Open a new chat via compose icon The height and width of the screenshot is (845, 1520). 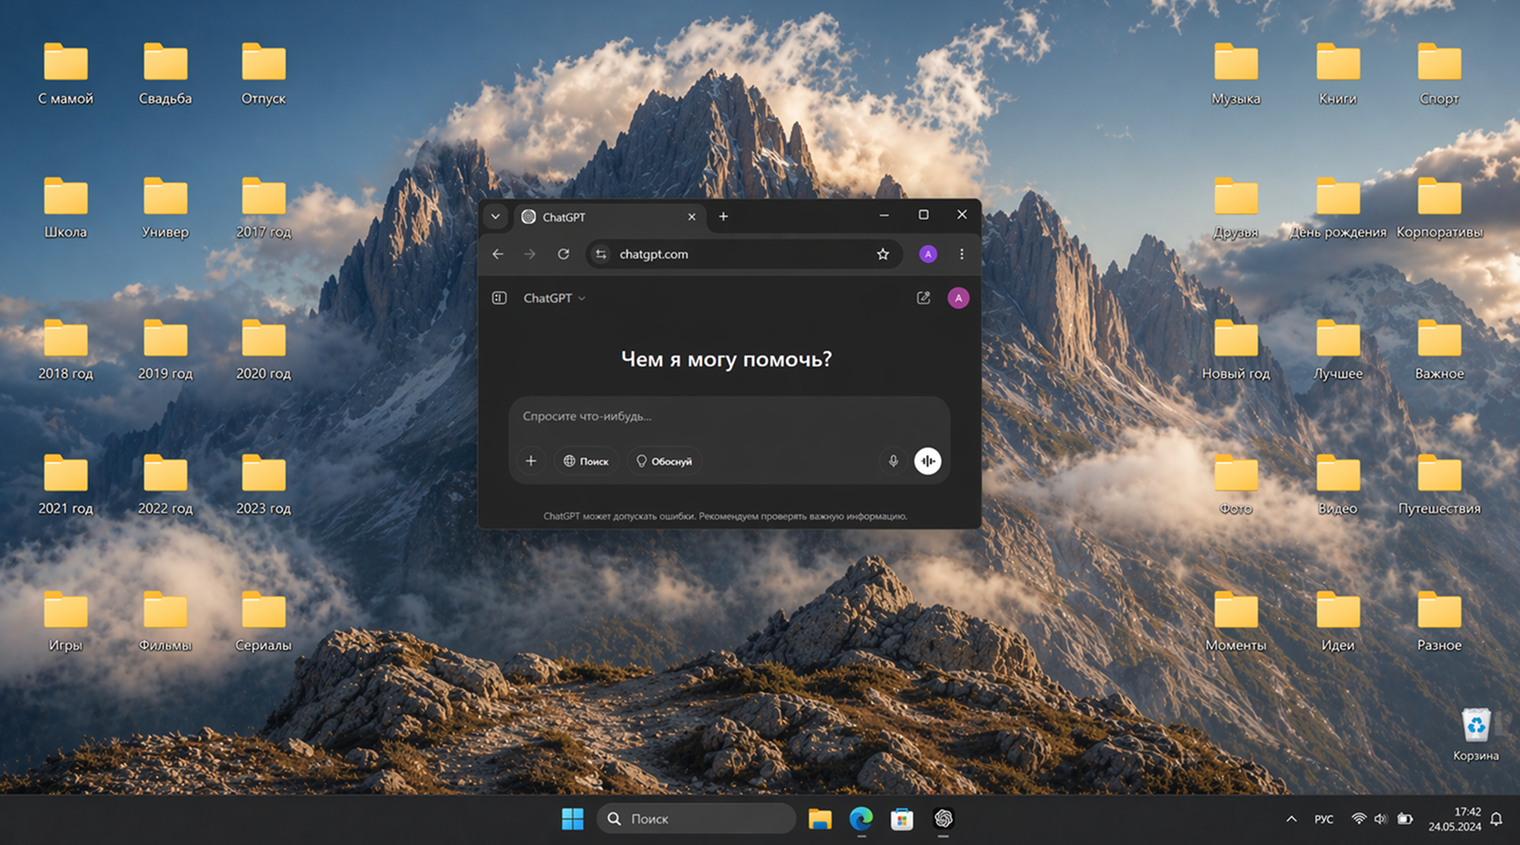pyautogui.click(x=923, y=297)
